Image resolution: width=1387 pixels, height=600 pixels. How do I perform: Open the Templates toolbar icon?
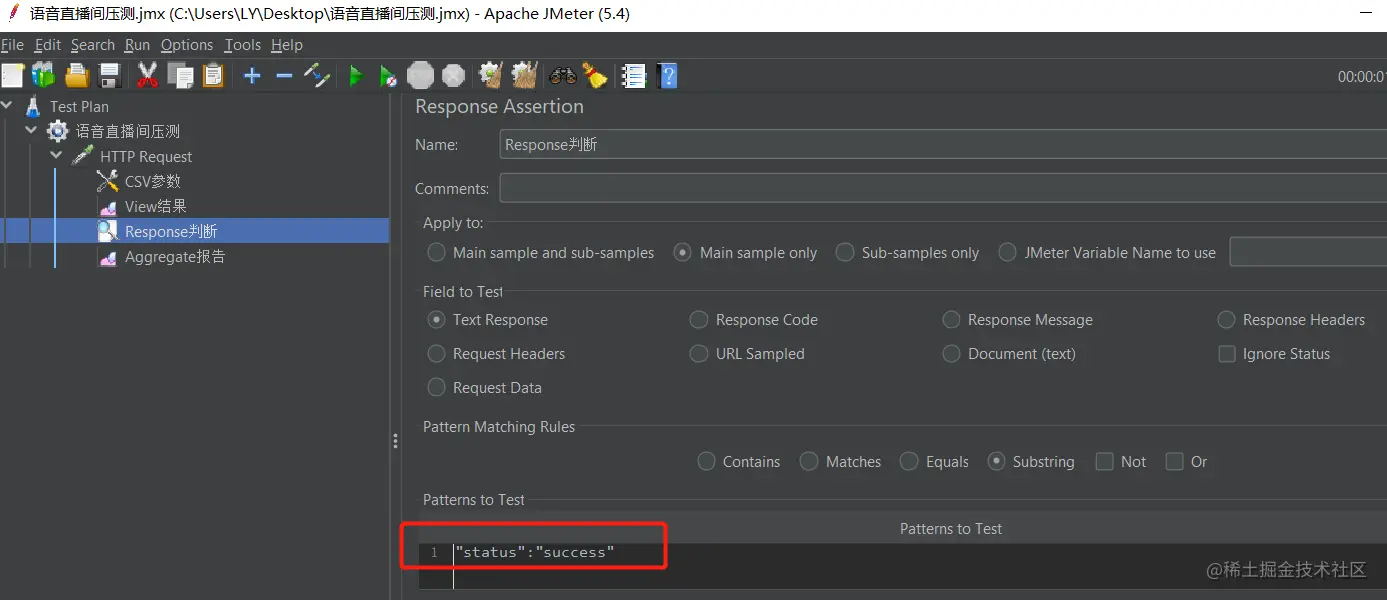(x=44, y=75)
